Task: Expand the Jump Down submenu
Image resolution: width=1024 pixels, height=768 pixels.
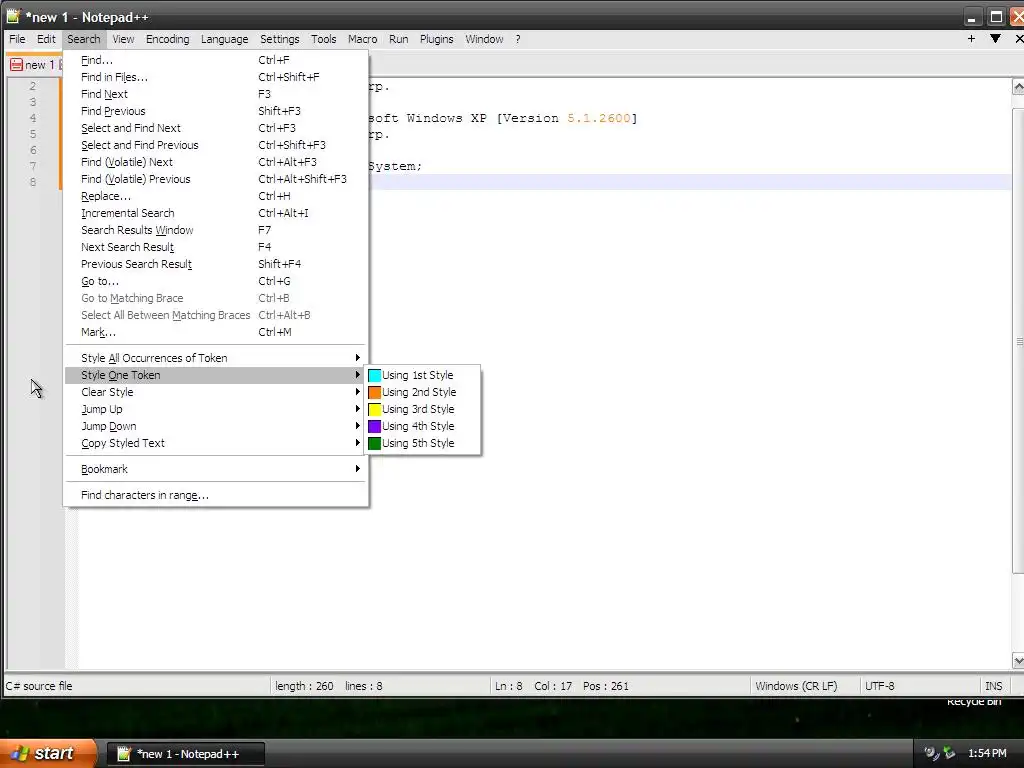Action: (x=216, y=426)
